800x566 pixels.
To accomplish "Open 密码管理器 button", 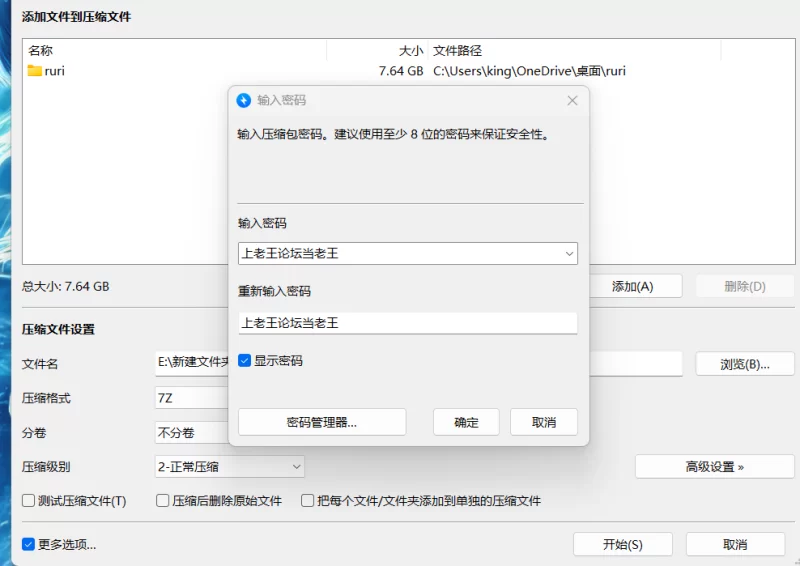I will click(322, 422).
